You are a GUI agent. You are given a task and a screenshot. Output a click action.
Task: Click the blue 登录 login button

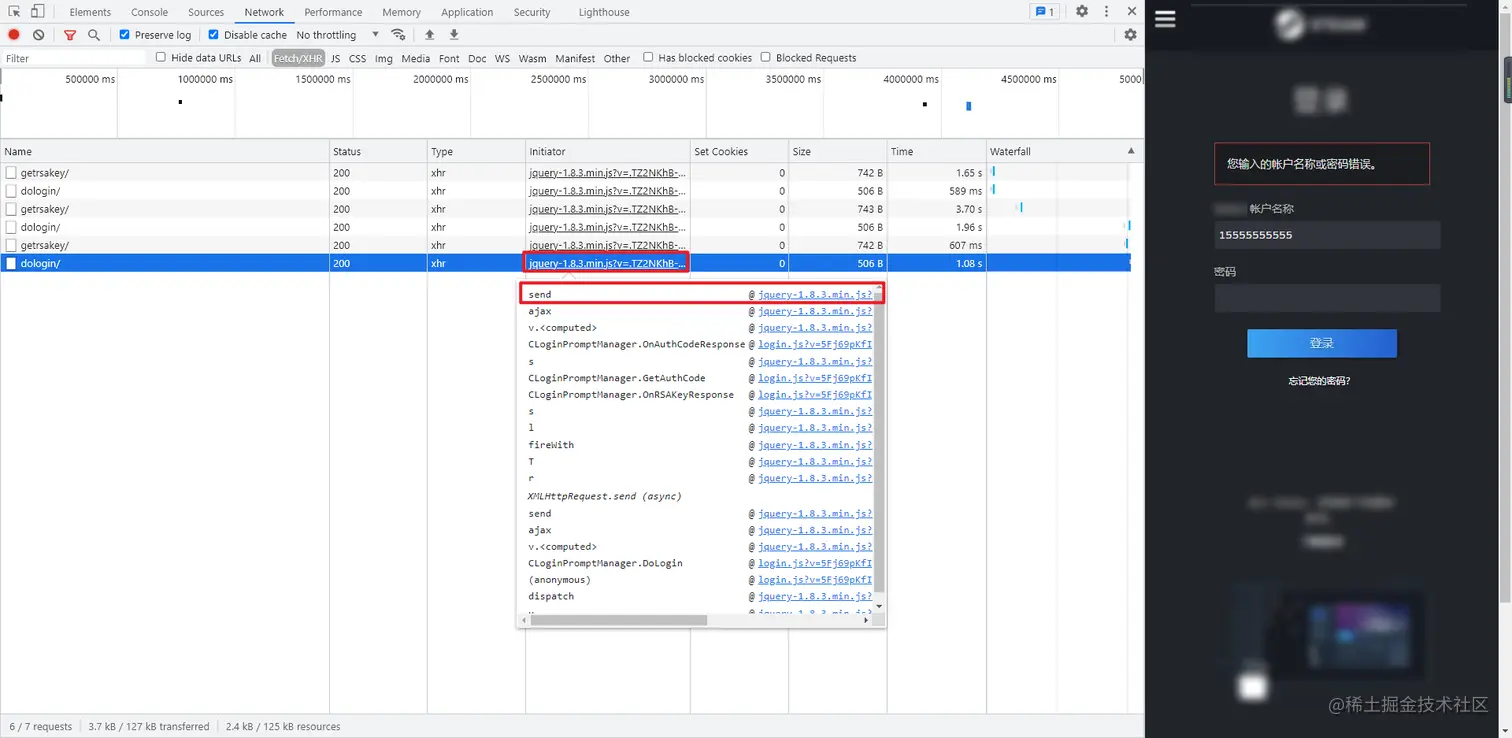(1322, 343)
